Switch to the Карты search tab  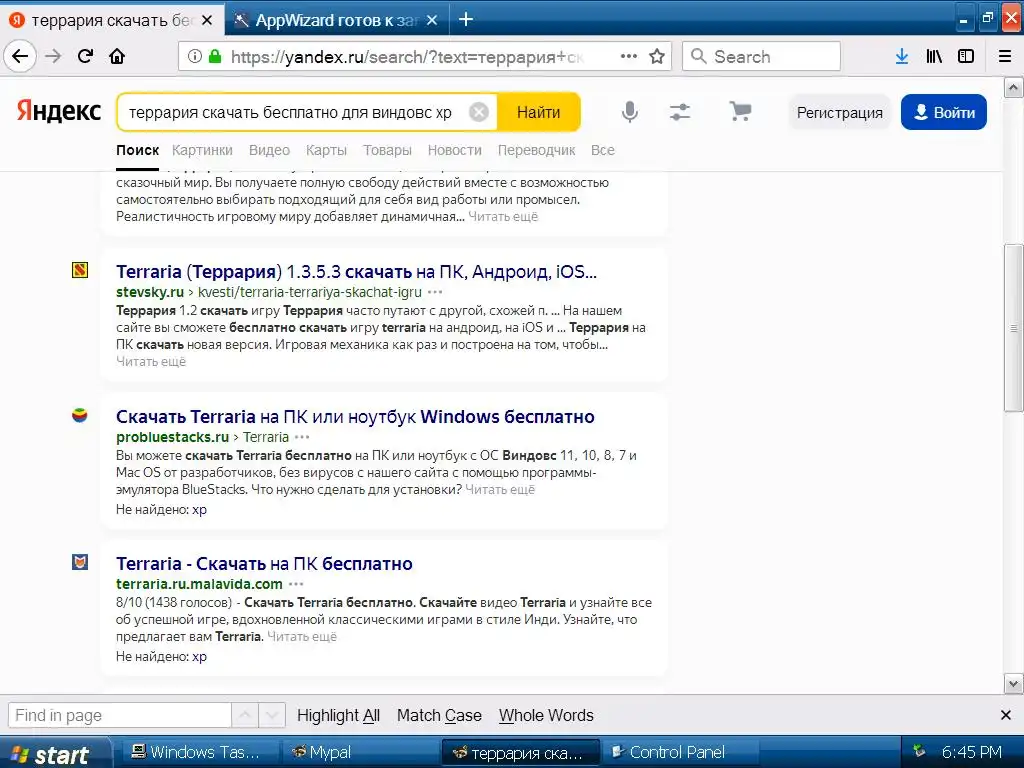coord(326,150)
